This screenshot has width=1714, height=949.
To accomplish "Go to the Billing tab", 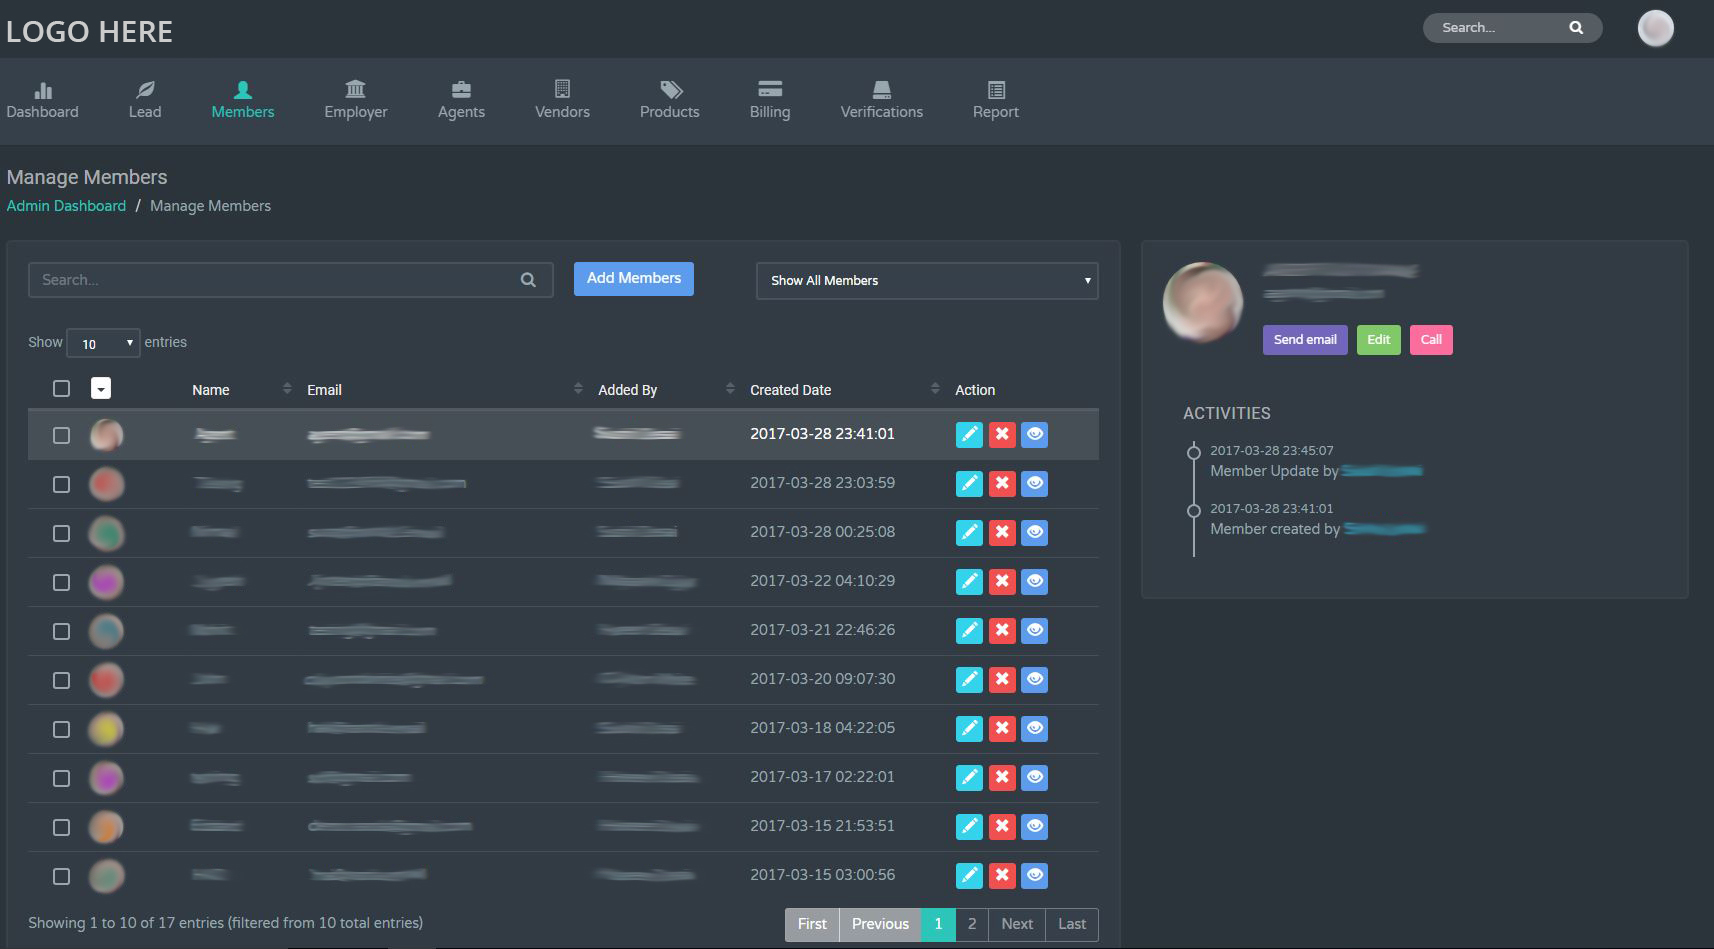I will [x=769, y=100].
